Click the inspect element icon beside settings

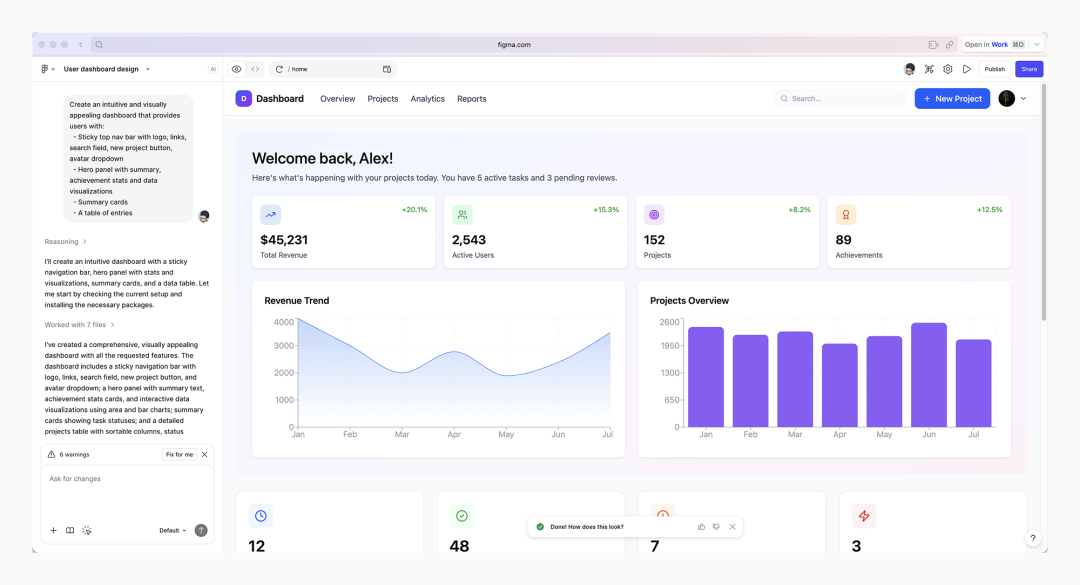[929, 69]
